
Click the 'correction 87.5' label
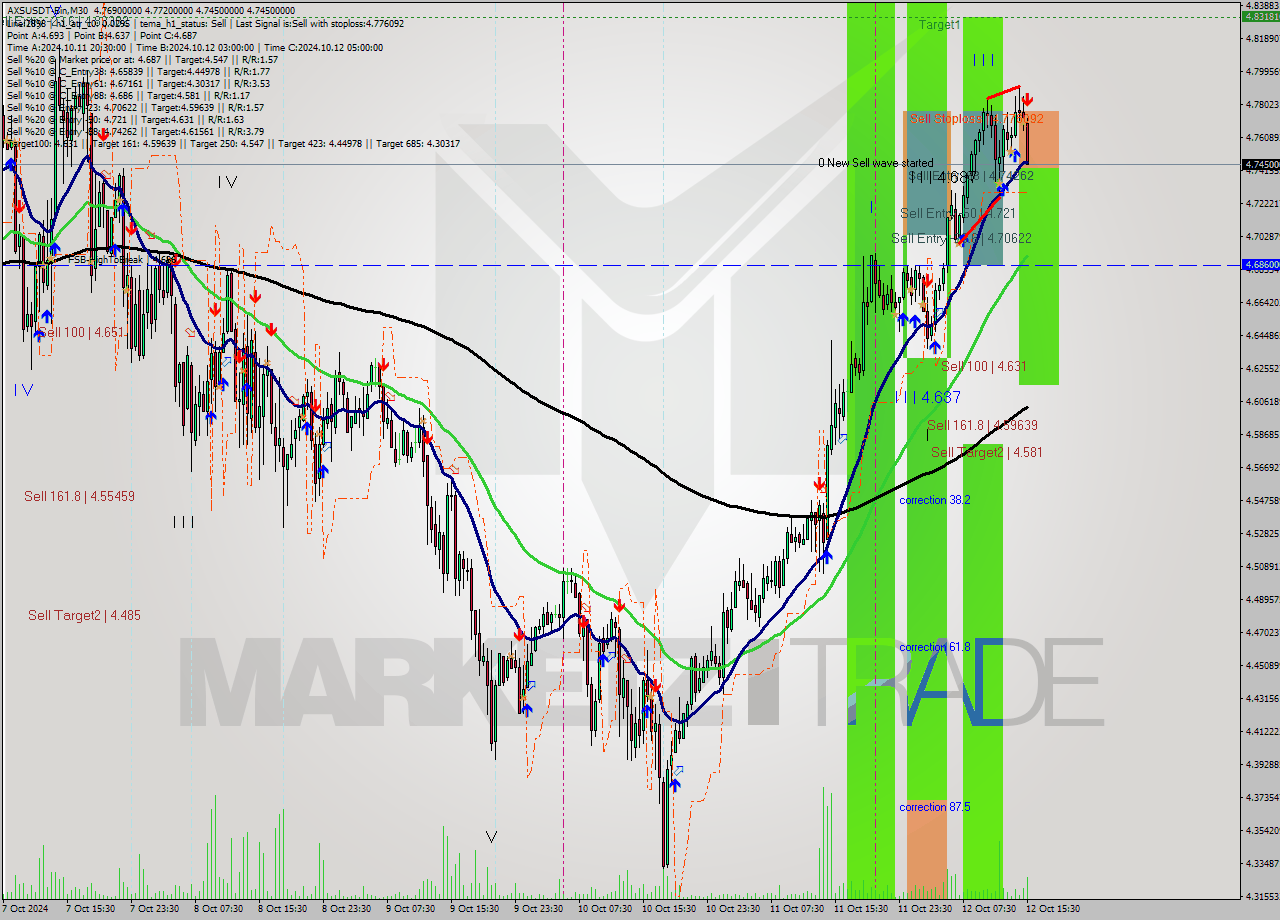pyautogui.click(x=935, y=807)
